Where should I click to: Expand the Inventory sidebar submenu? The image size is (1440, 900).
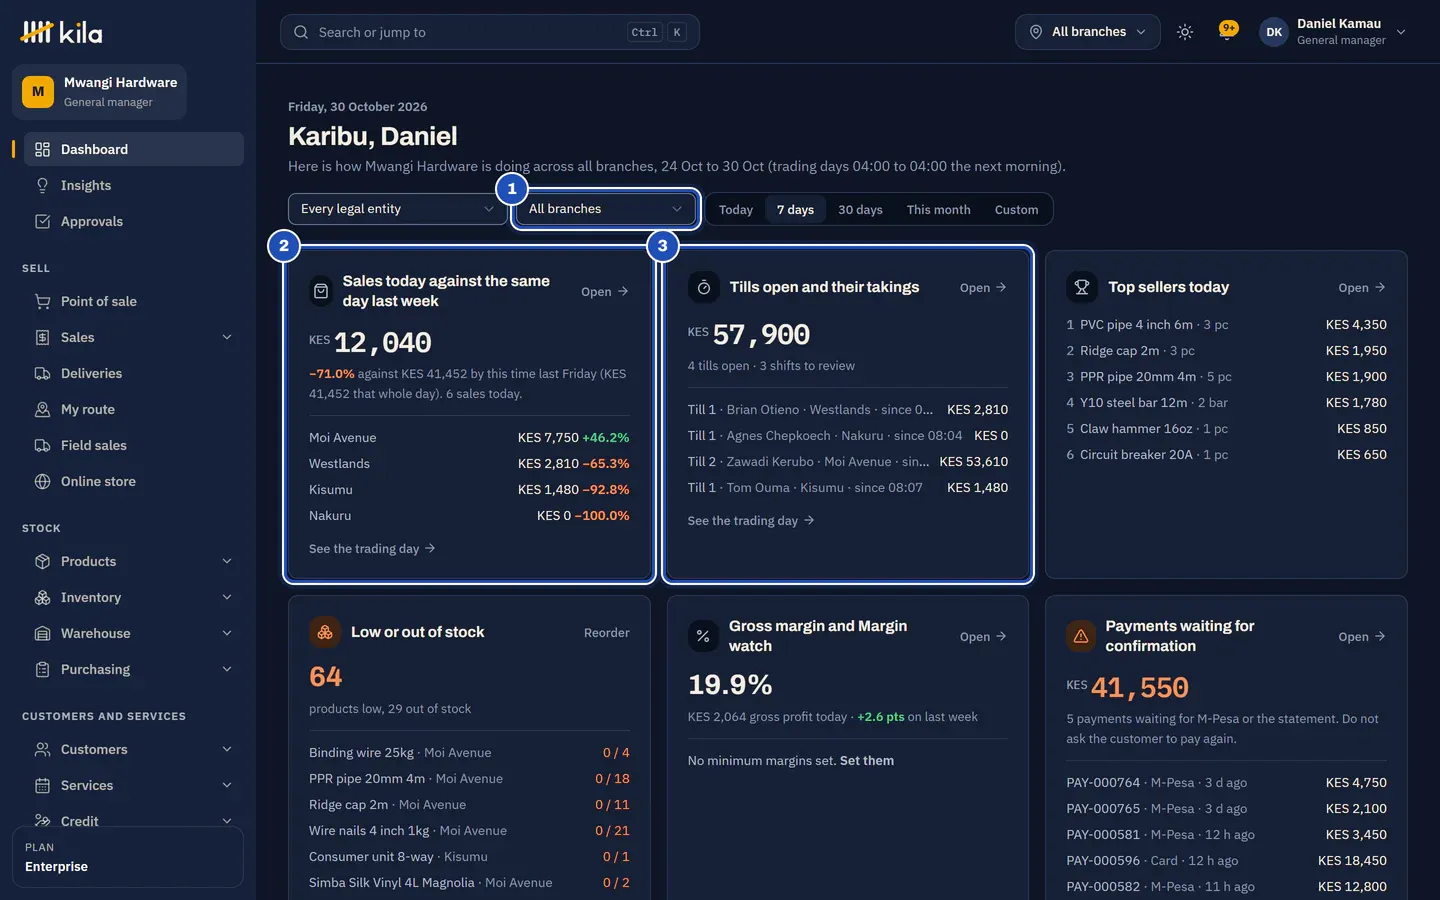[x=227, y=597]
